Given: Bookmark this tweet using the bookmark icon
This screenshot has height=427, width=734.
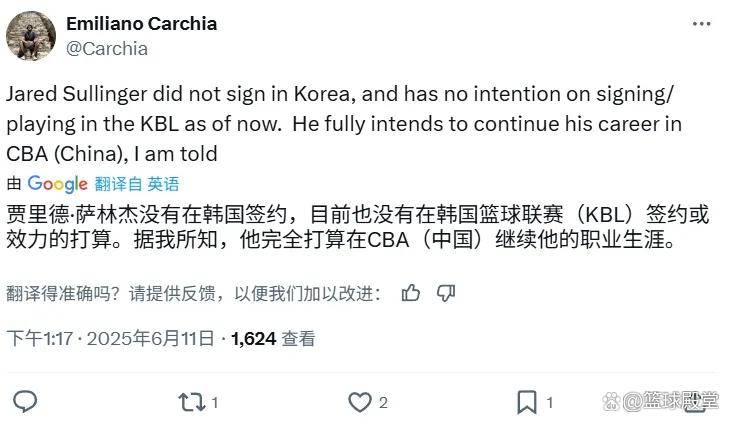Looking at the screenshot, I should [x=526, y=401].
